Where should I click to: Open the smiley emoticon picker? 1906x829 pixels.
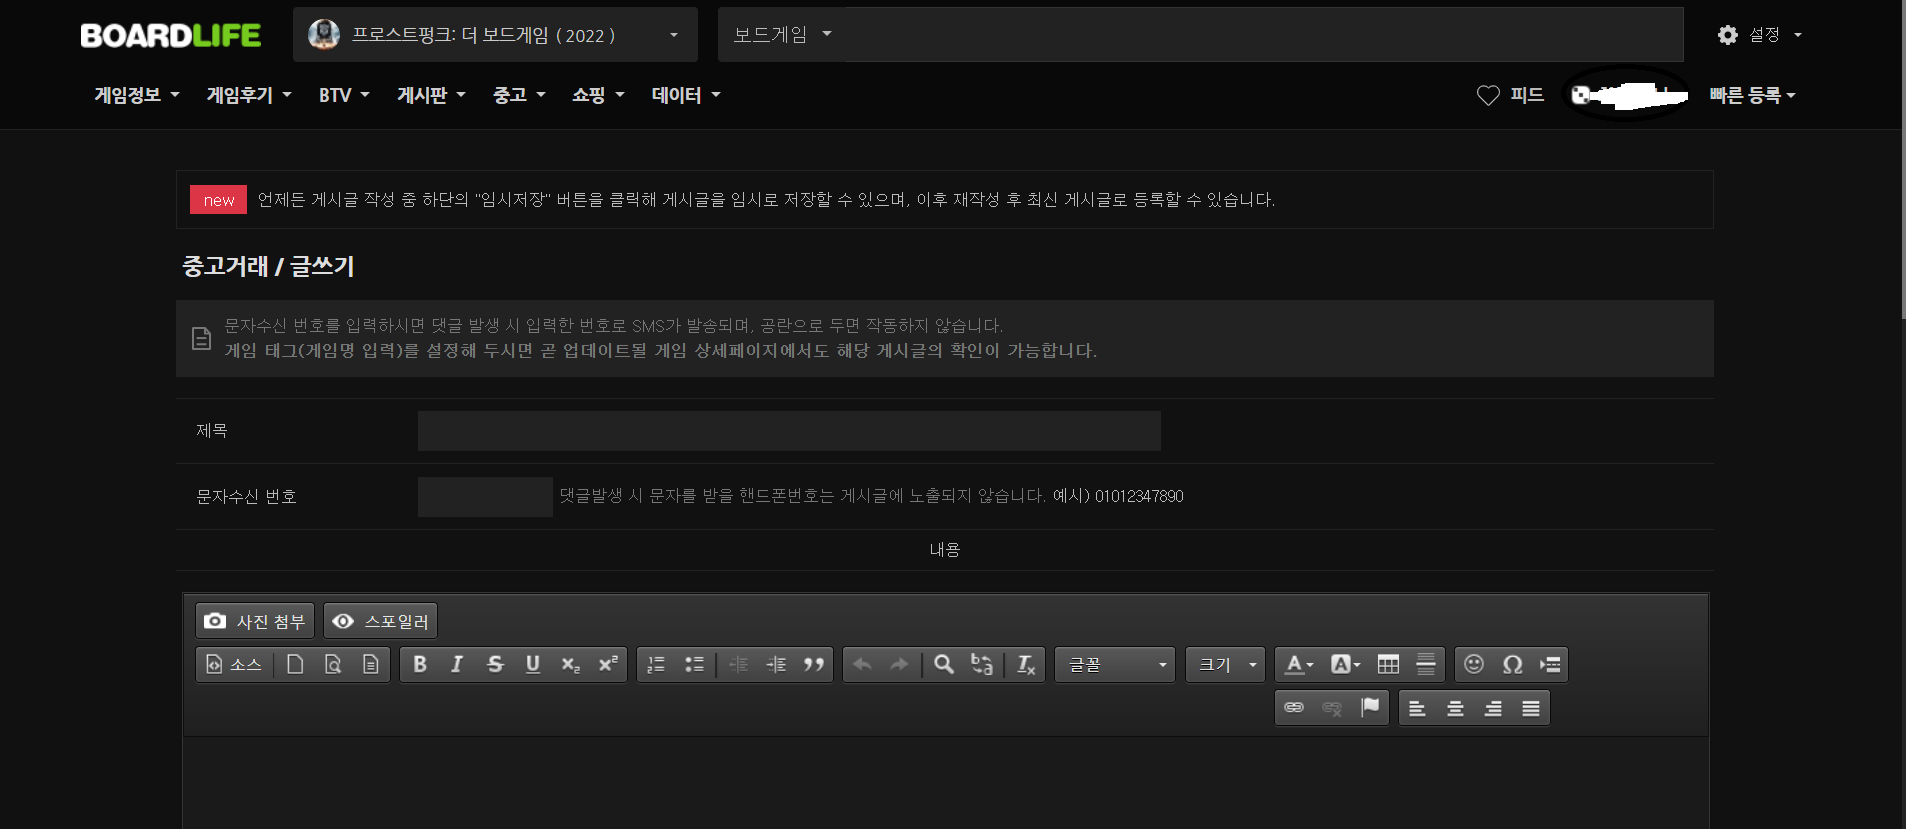1474,664
